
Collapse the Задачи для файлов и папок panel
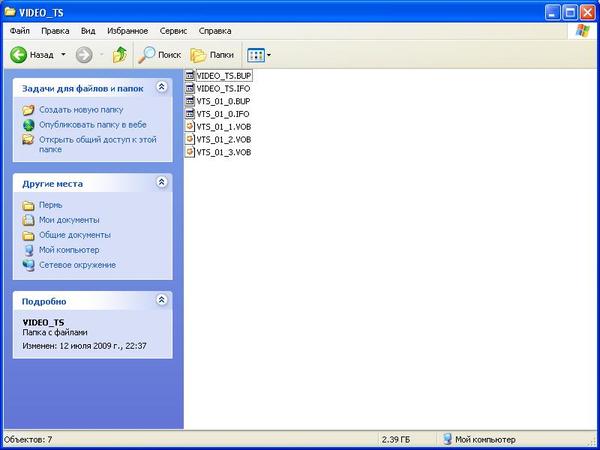(161, 87)
